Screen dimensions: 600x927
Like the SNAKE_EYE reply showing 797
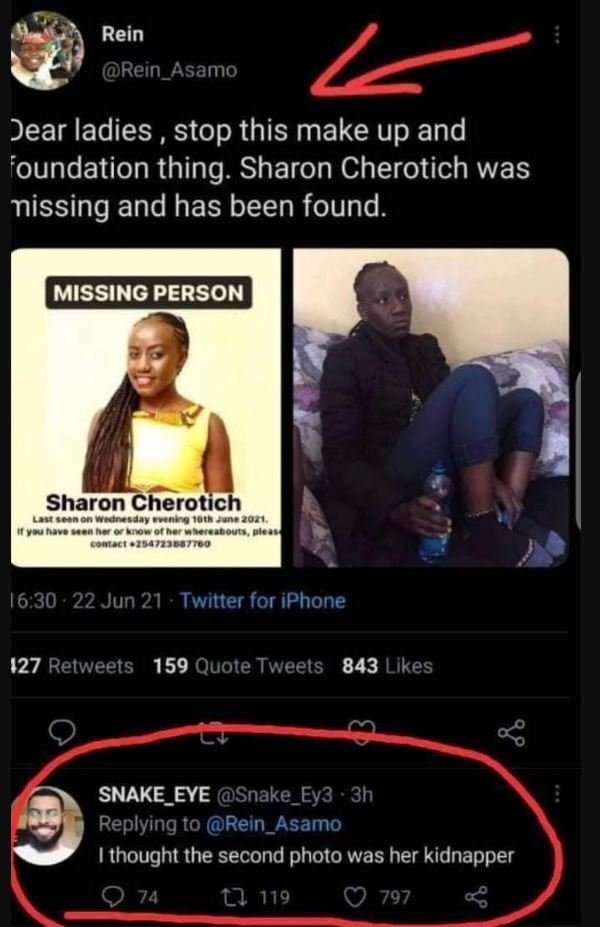(x=377, y=897)
